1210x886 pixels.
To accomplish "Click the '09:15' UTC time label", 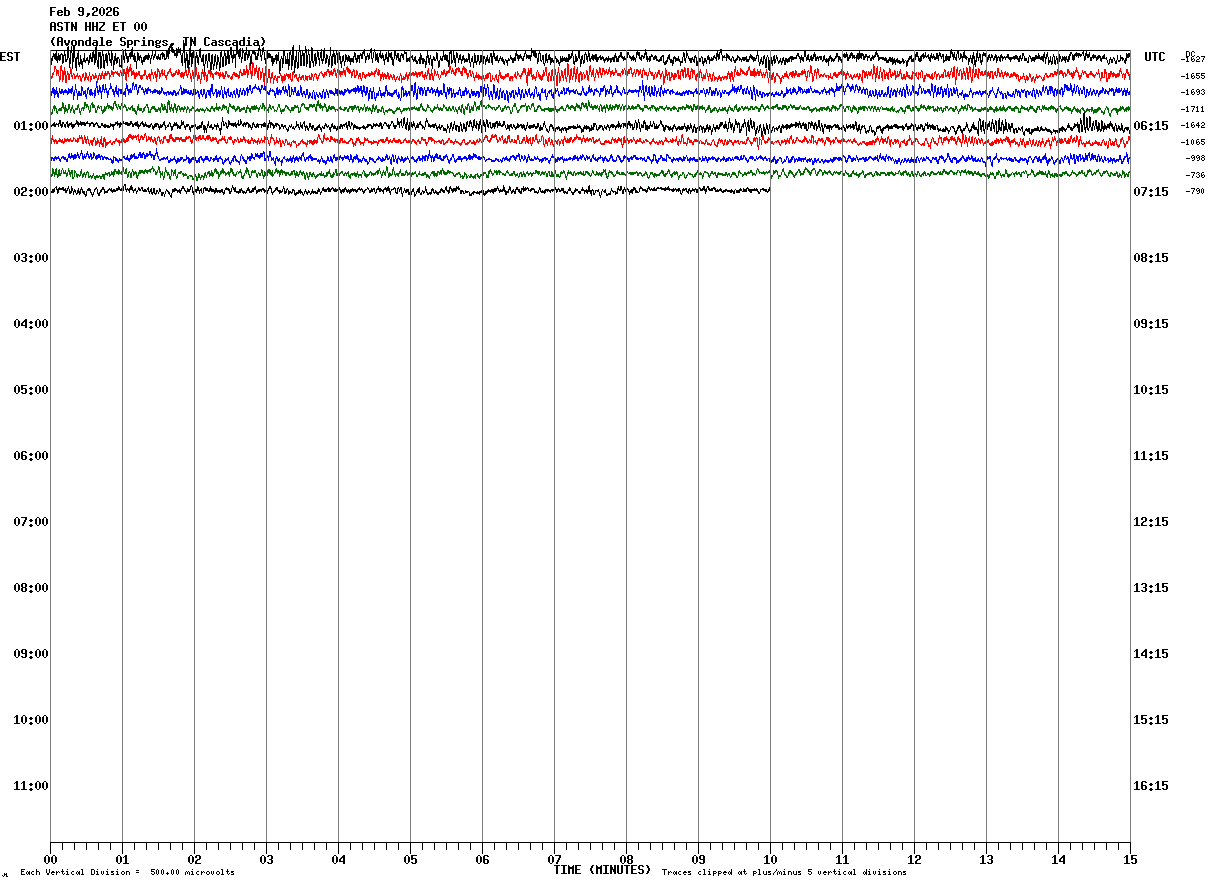I will [x=1151, y=324].
